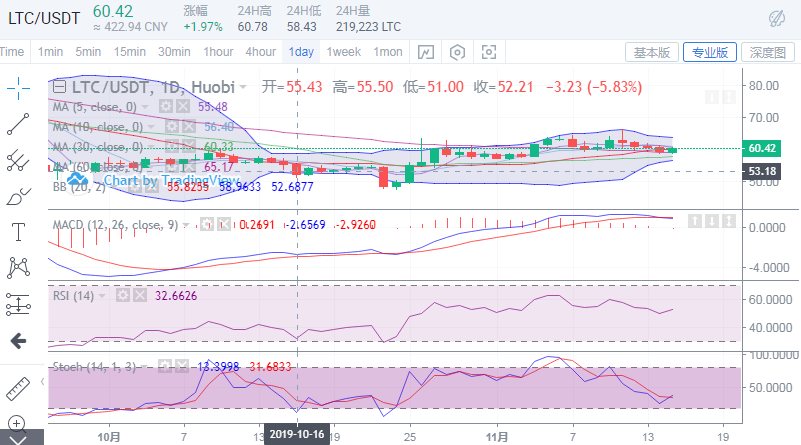The height and width of the screenshot is (445, 801).
Task: Click the 53.18 price axis marker
Action: (762, 171)
